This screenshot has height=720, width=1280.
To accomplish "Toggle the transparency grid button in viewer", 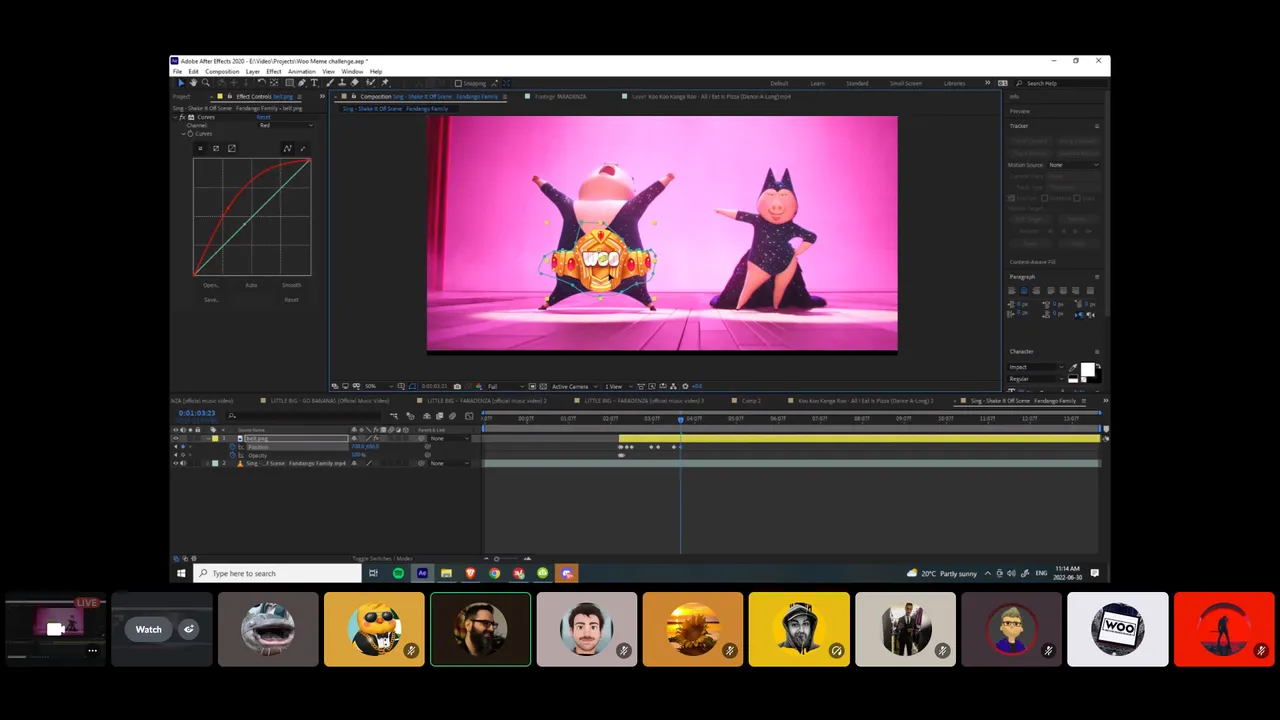I will coord(543,387).
